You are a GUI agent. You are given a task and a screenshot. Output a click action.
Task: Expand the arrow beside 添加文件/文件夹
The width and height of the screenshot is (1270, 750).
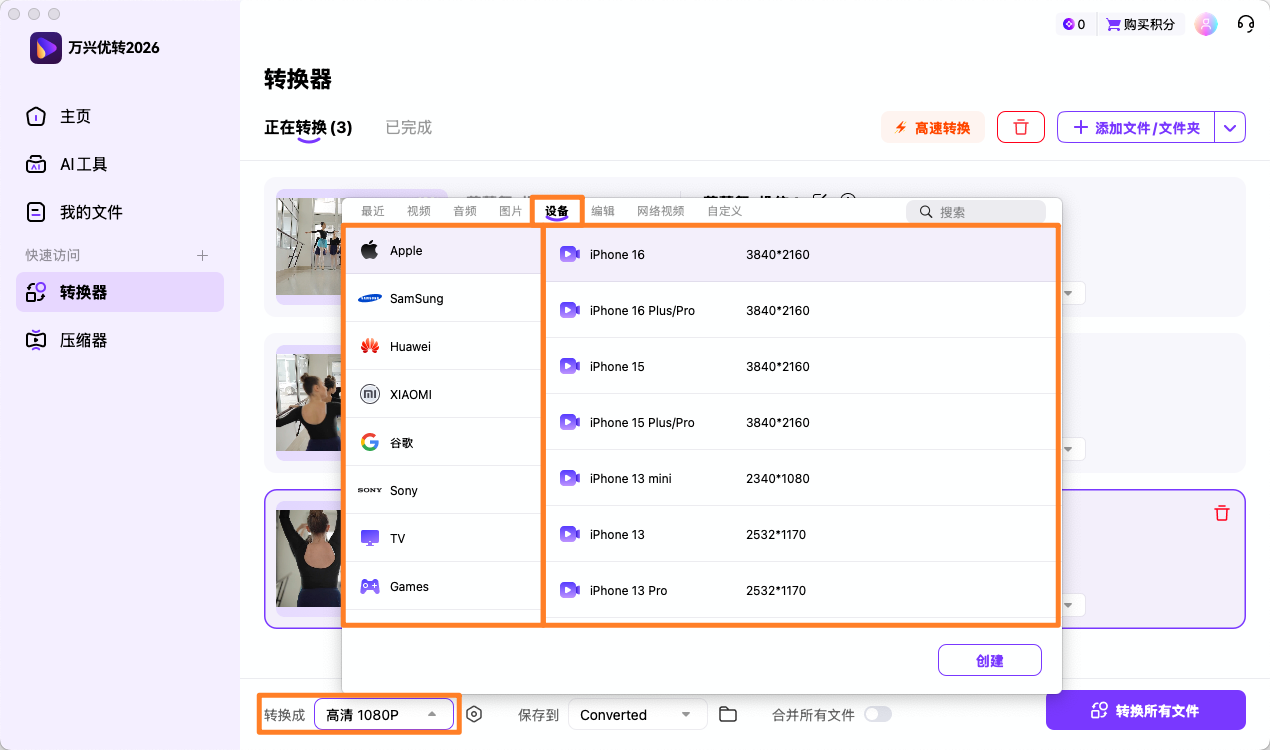tap(1230, 127)
